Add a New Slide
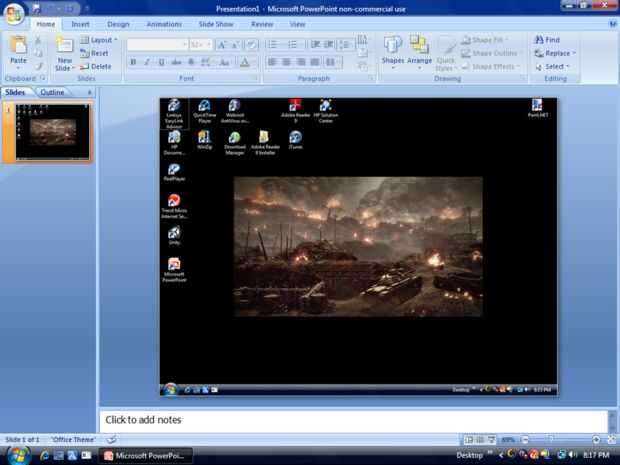 click(x=64, y=53)
